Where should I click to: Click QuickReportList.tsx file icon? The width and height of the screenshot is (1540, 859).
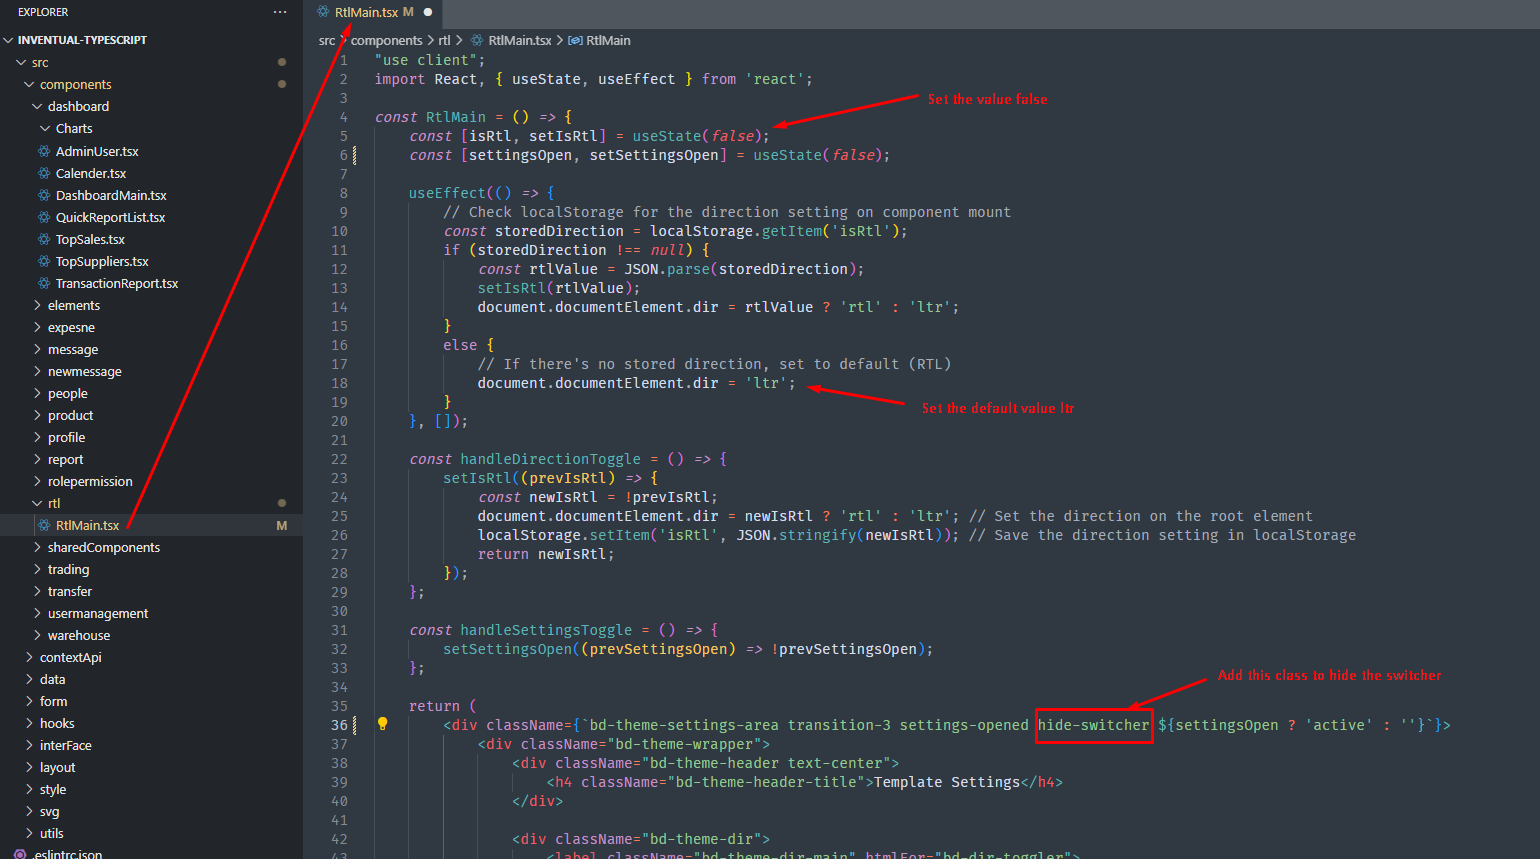44,217
